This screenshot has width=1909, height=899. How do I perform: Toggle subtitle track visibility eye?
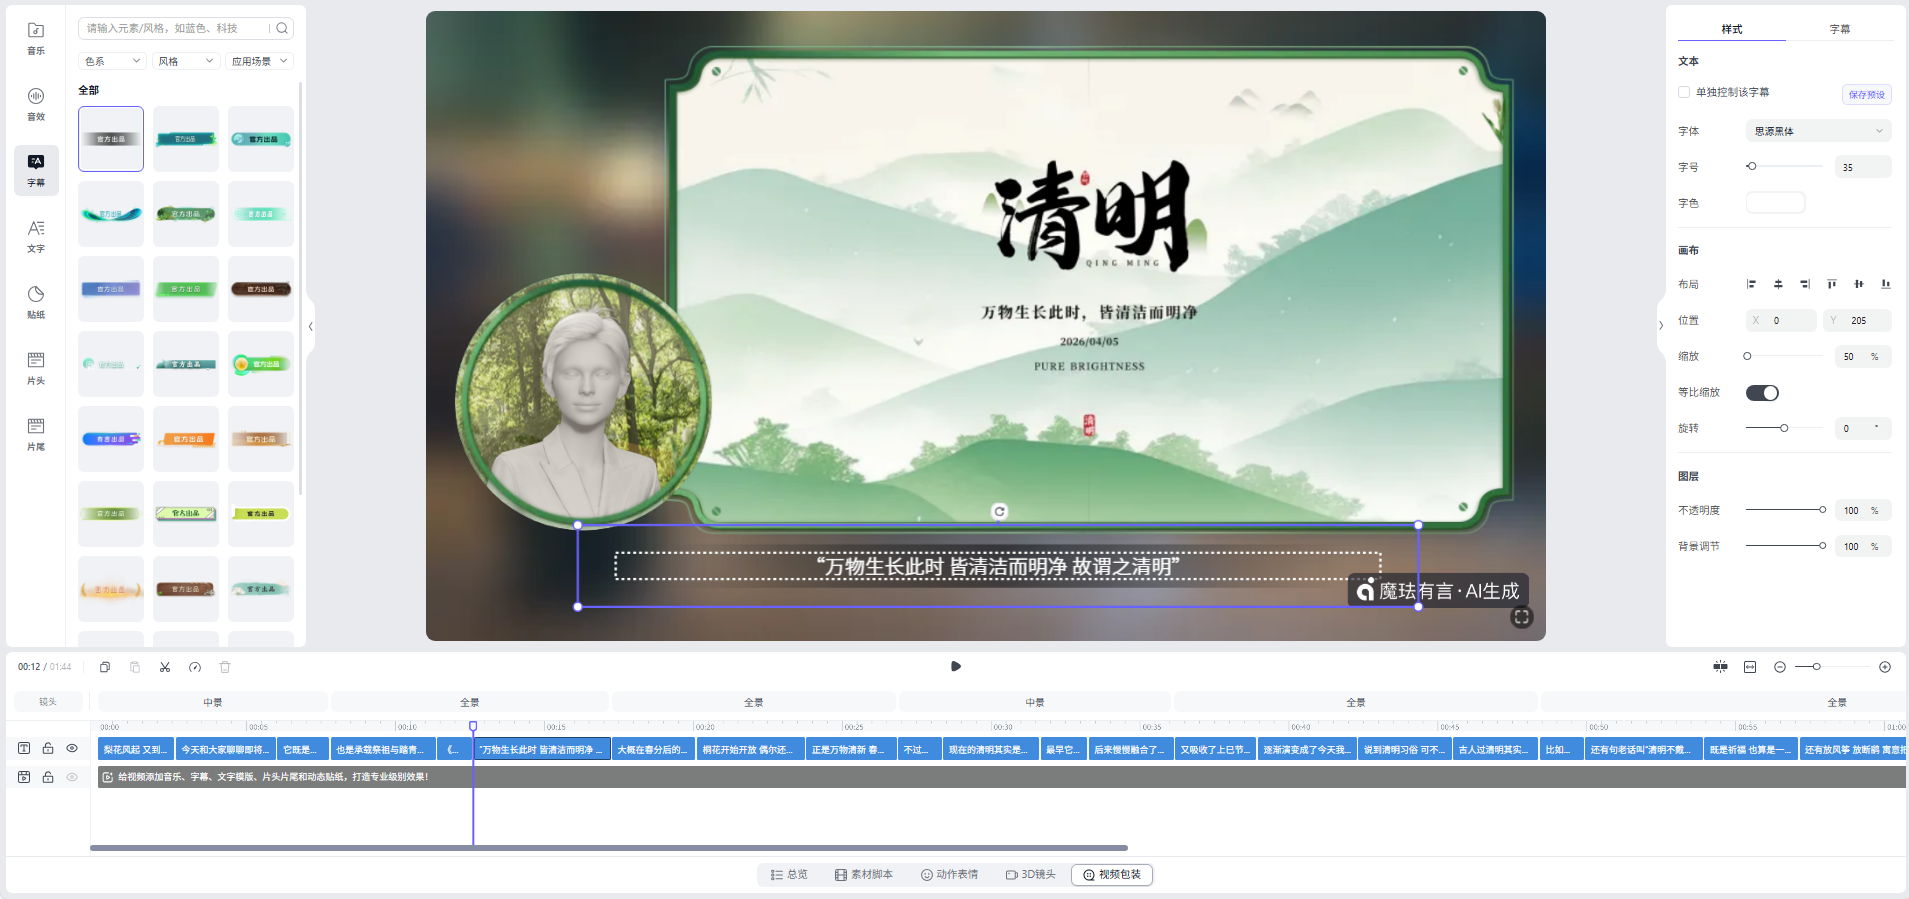pyautogui.click(x=72, y=748)
